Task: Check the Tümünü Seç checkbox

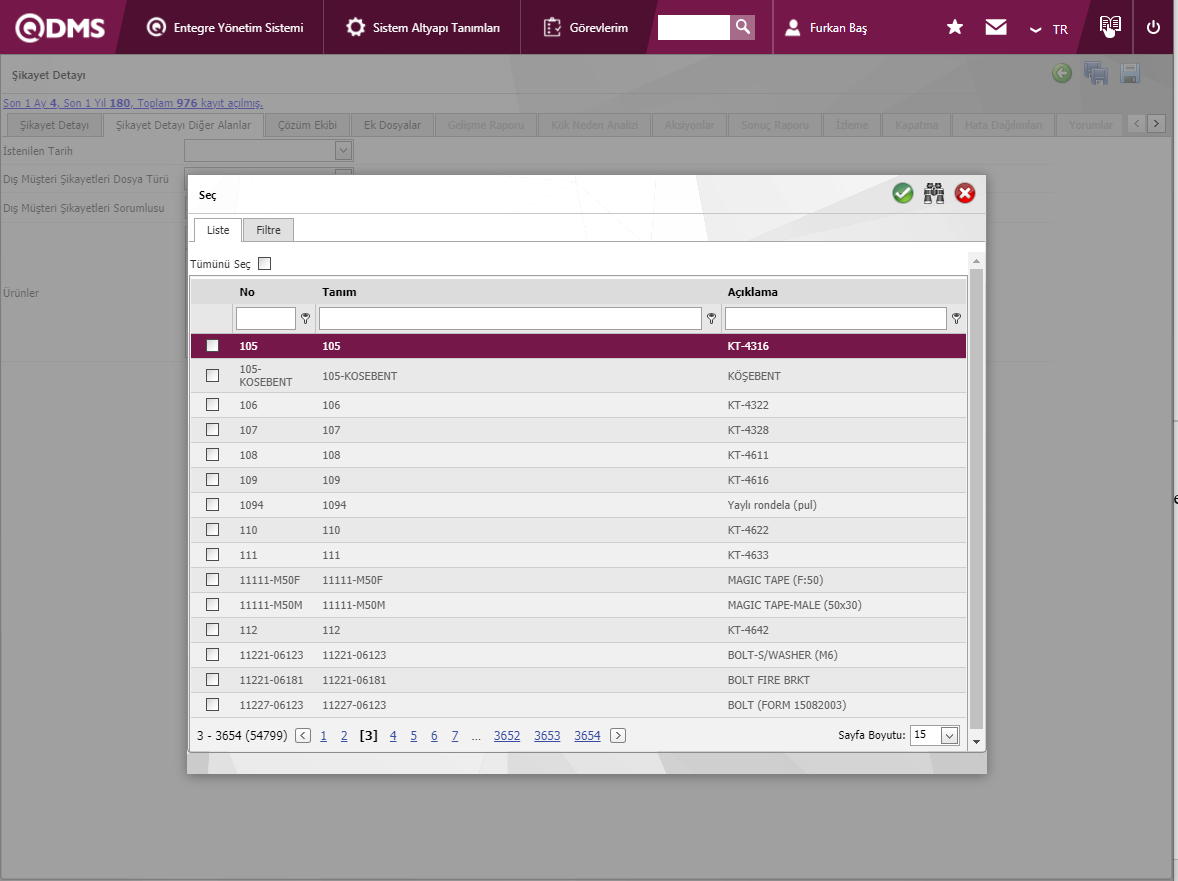Action: [265, 264]
